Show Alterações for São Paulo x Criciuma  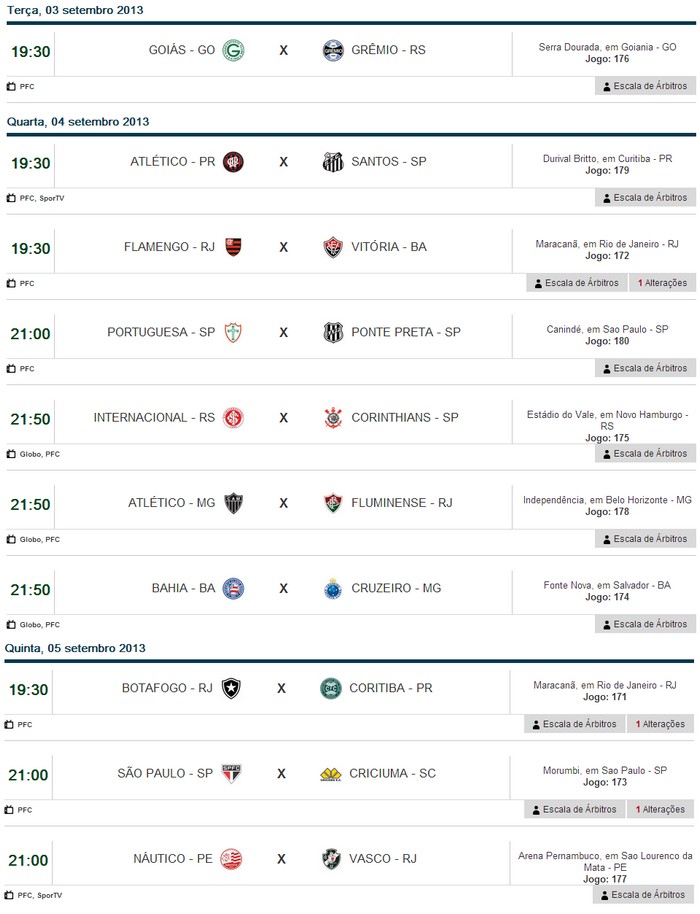point(659,809)
